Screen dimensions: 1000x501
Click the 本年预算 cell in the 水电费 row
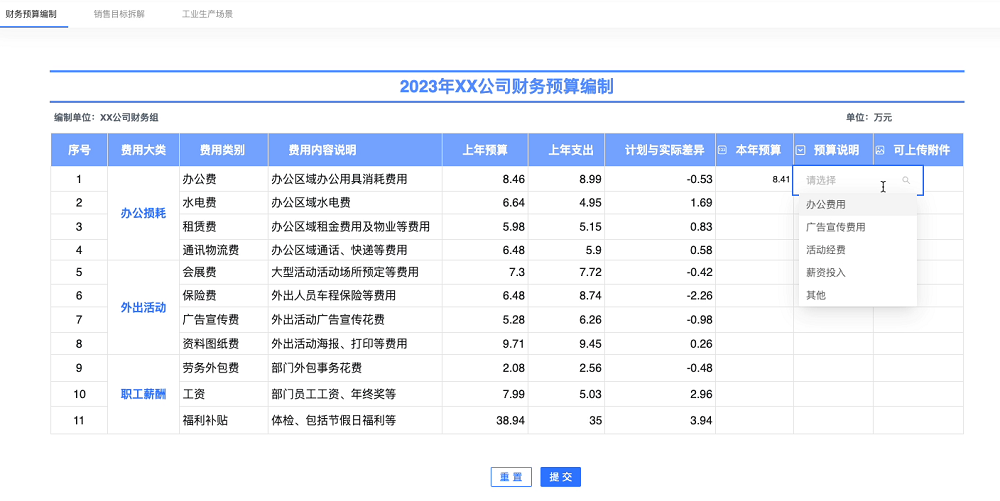[754, 203]
